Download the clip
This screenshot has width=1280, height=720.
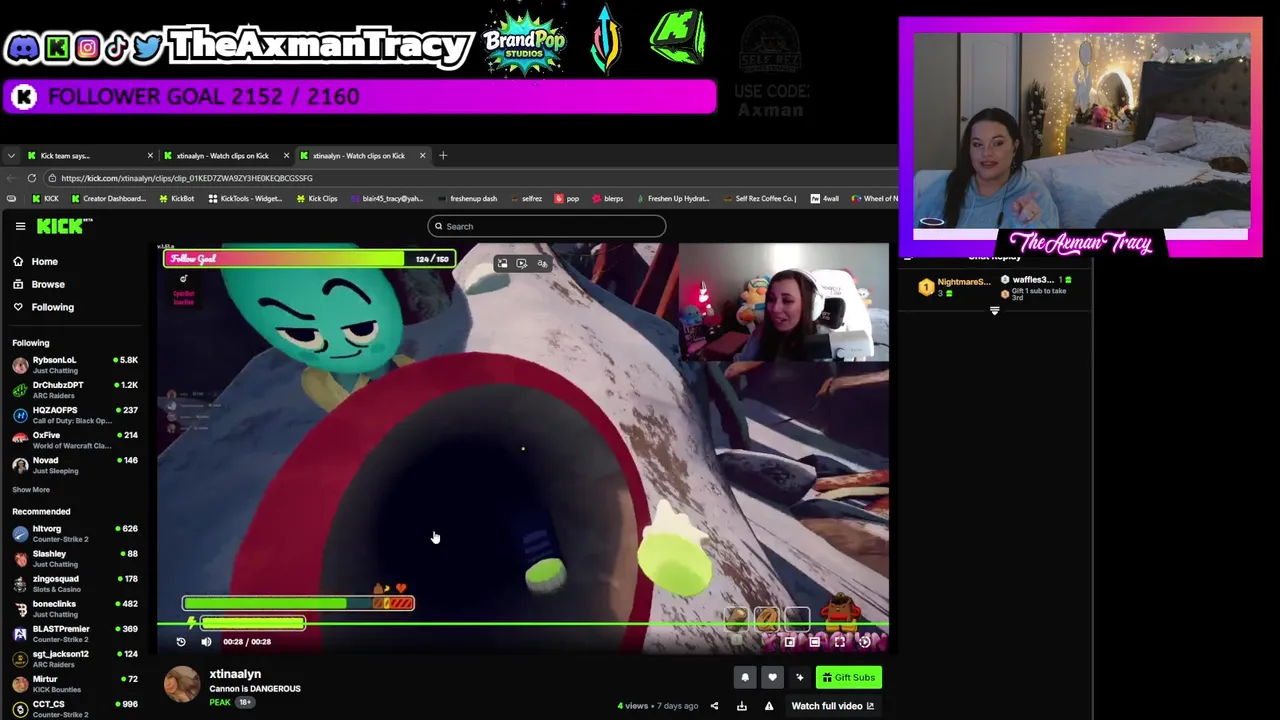click(x=742, y=706)
